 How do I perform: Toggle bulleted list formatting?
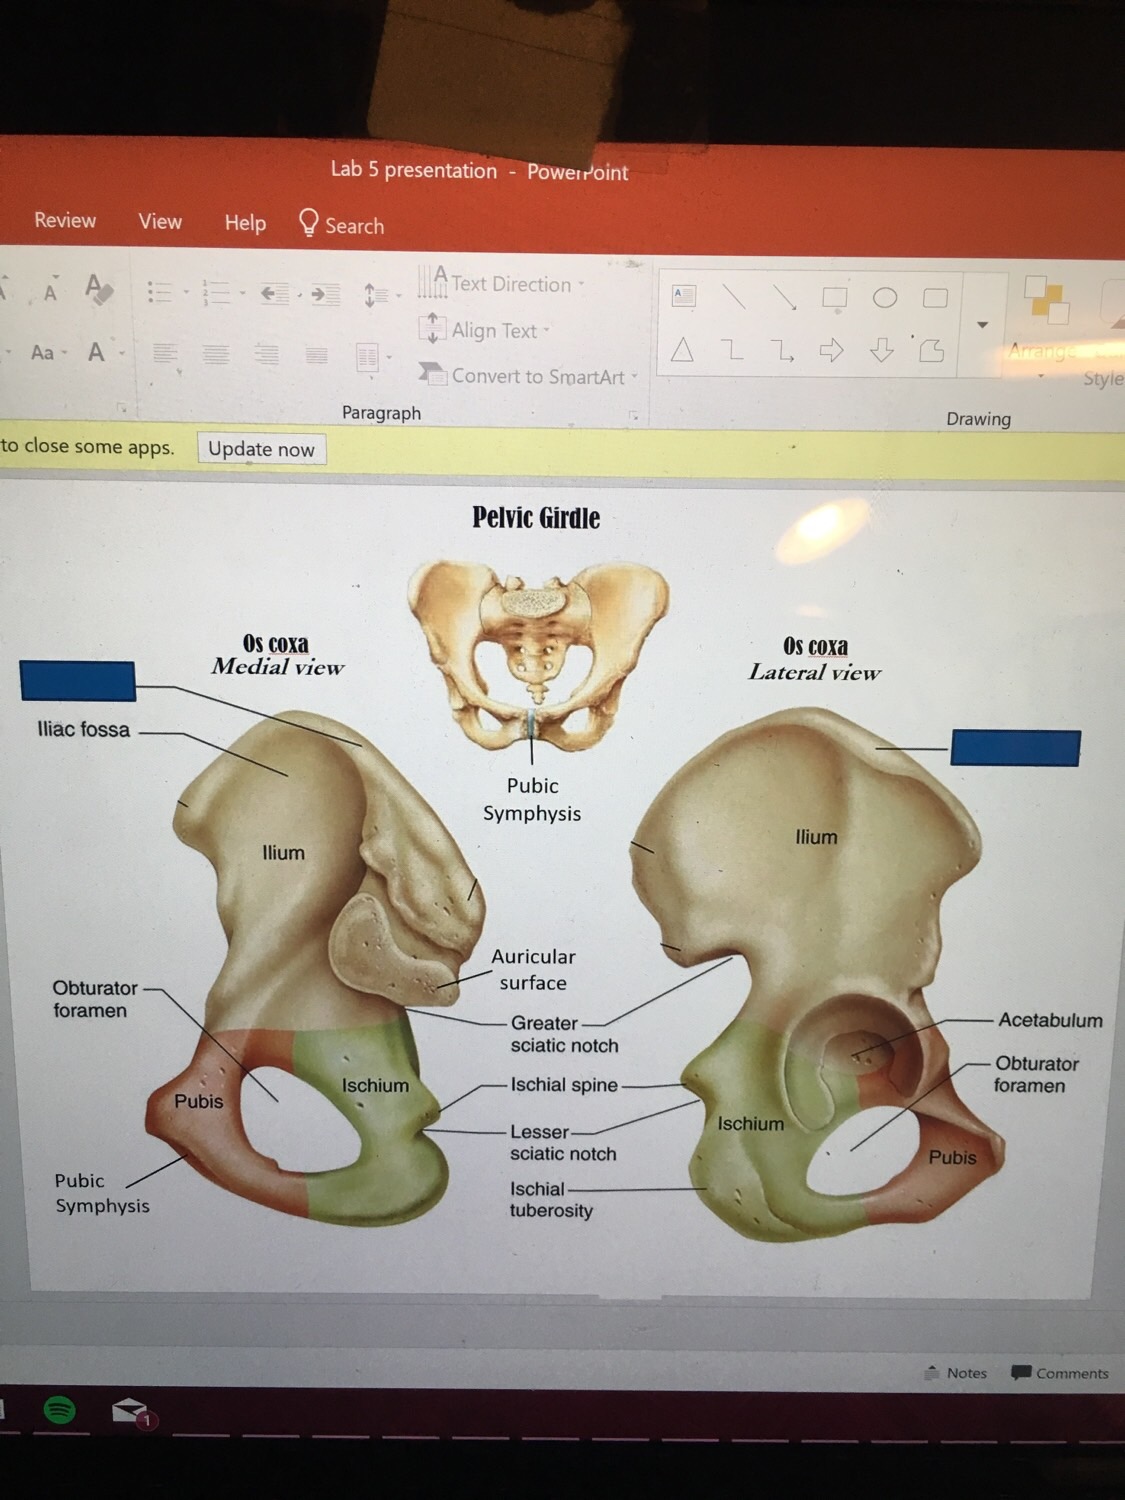tap(160, 292)
